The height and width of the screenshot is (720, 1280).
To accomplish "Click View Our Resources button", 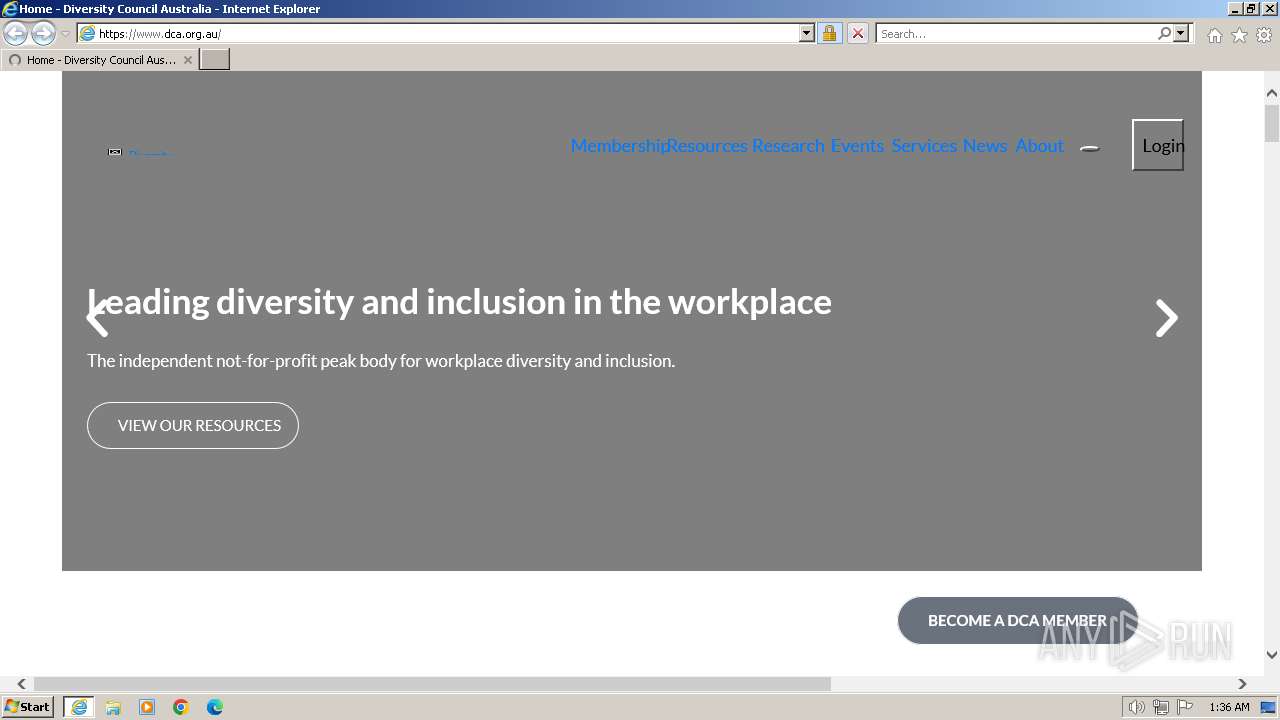I will click(193, 425).
